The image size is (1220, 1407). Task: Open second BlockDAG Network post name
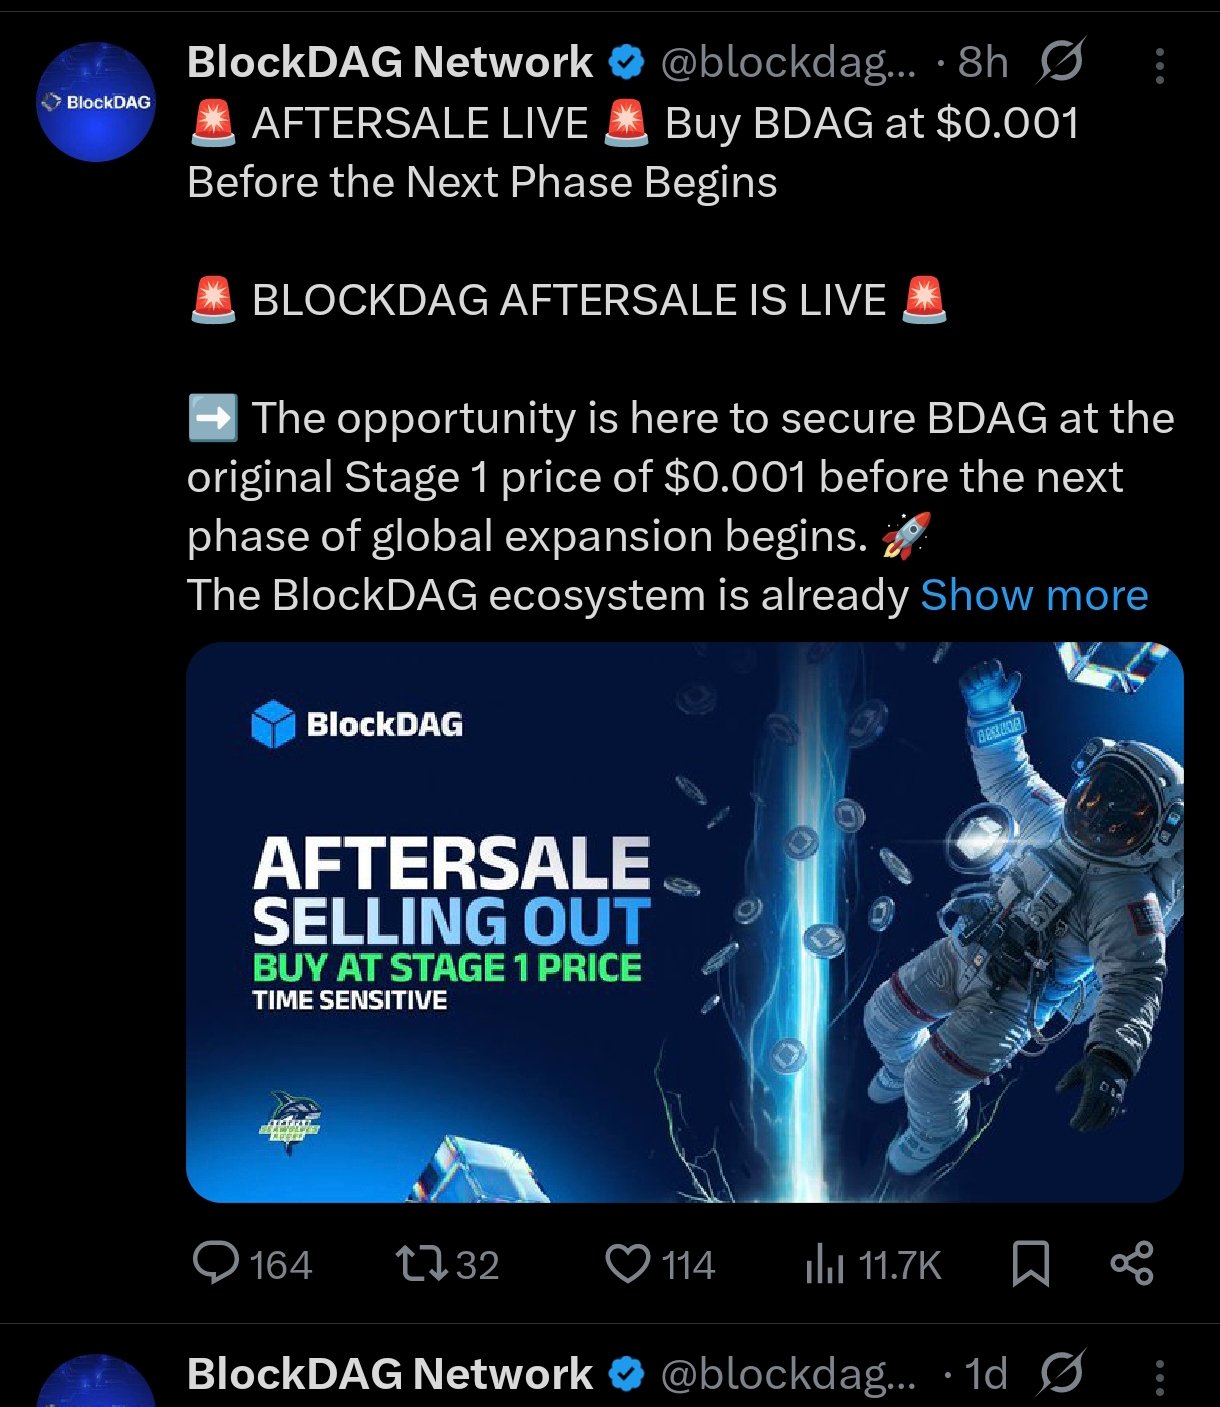[390, 1374]
